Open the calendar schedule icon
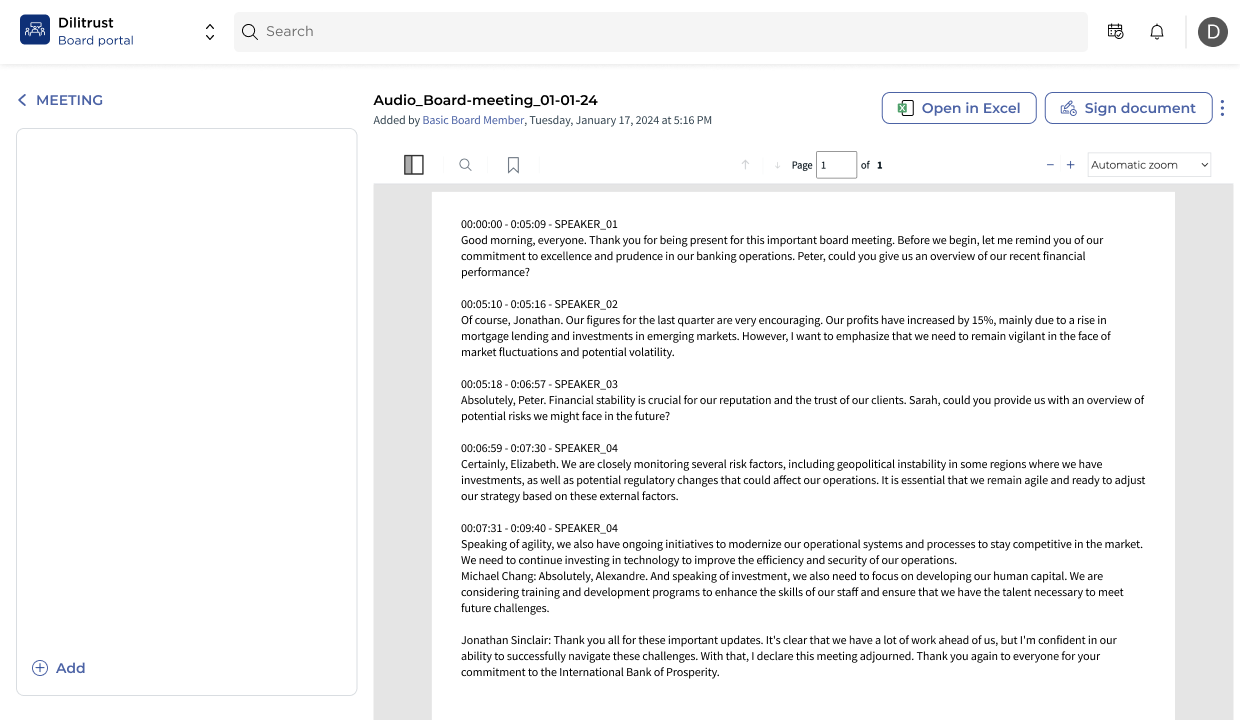Image resolution: width=1240 pixels, height=720 pixels. (x=1115, y=32)
